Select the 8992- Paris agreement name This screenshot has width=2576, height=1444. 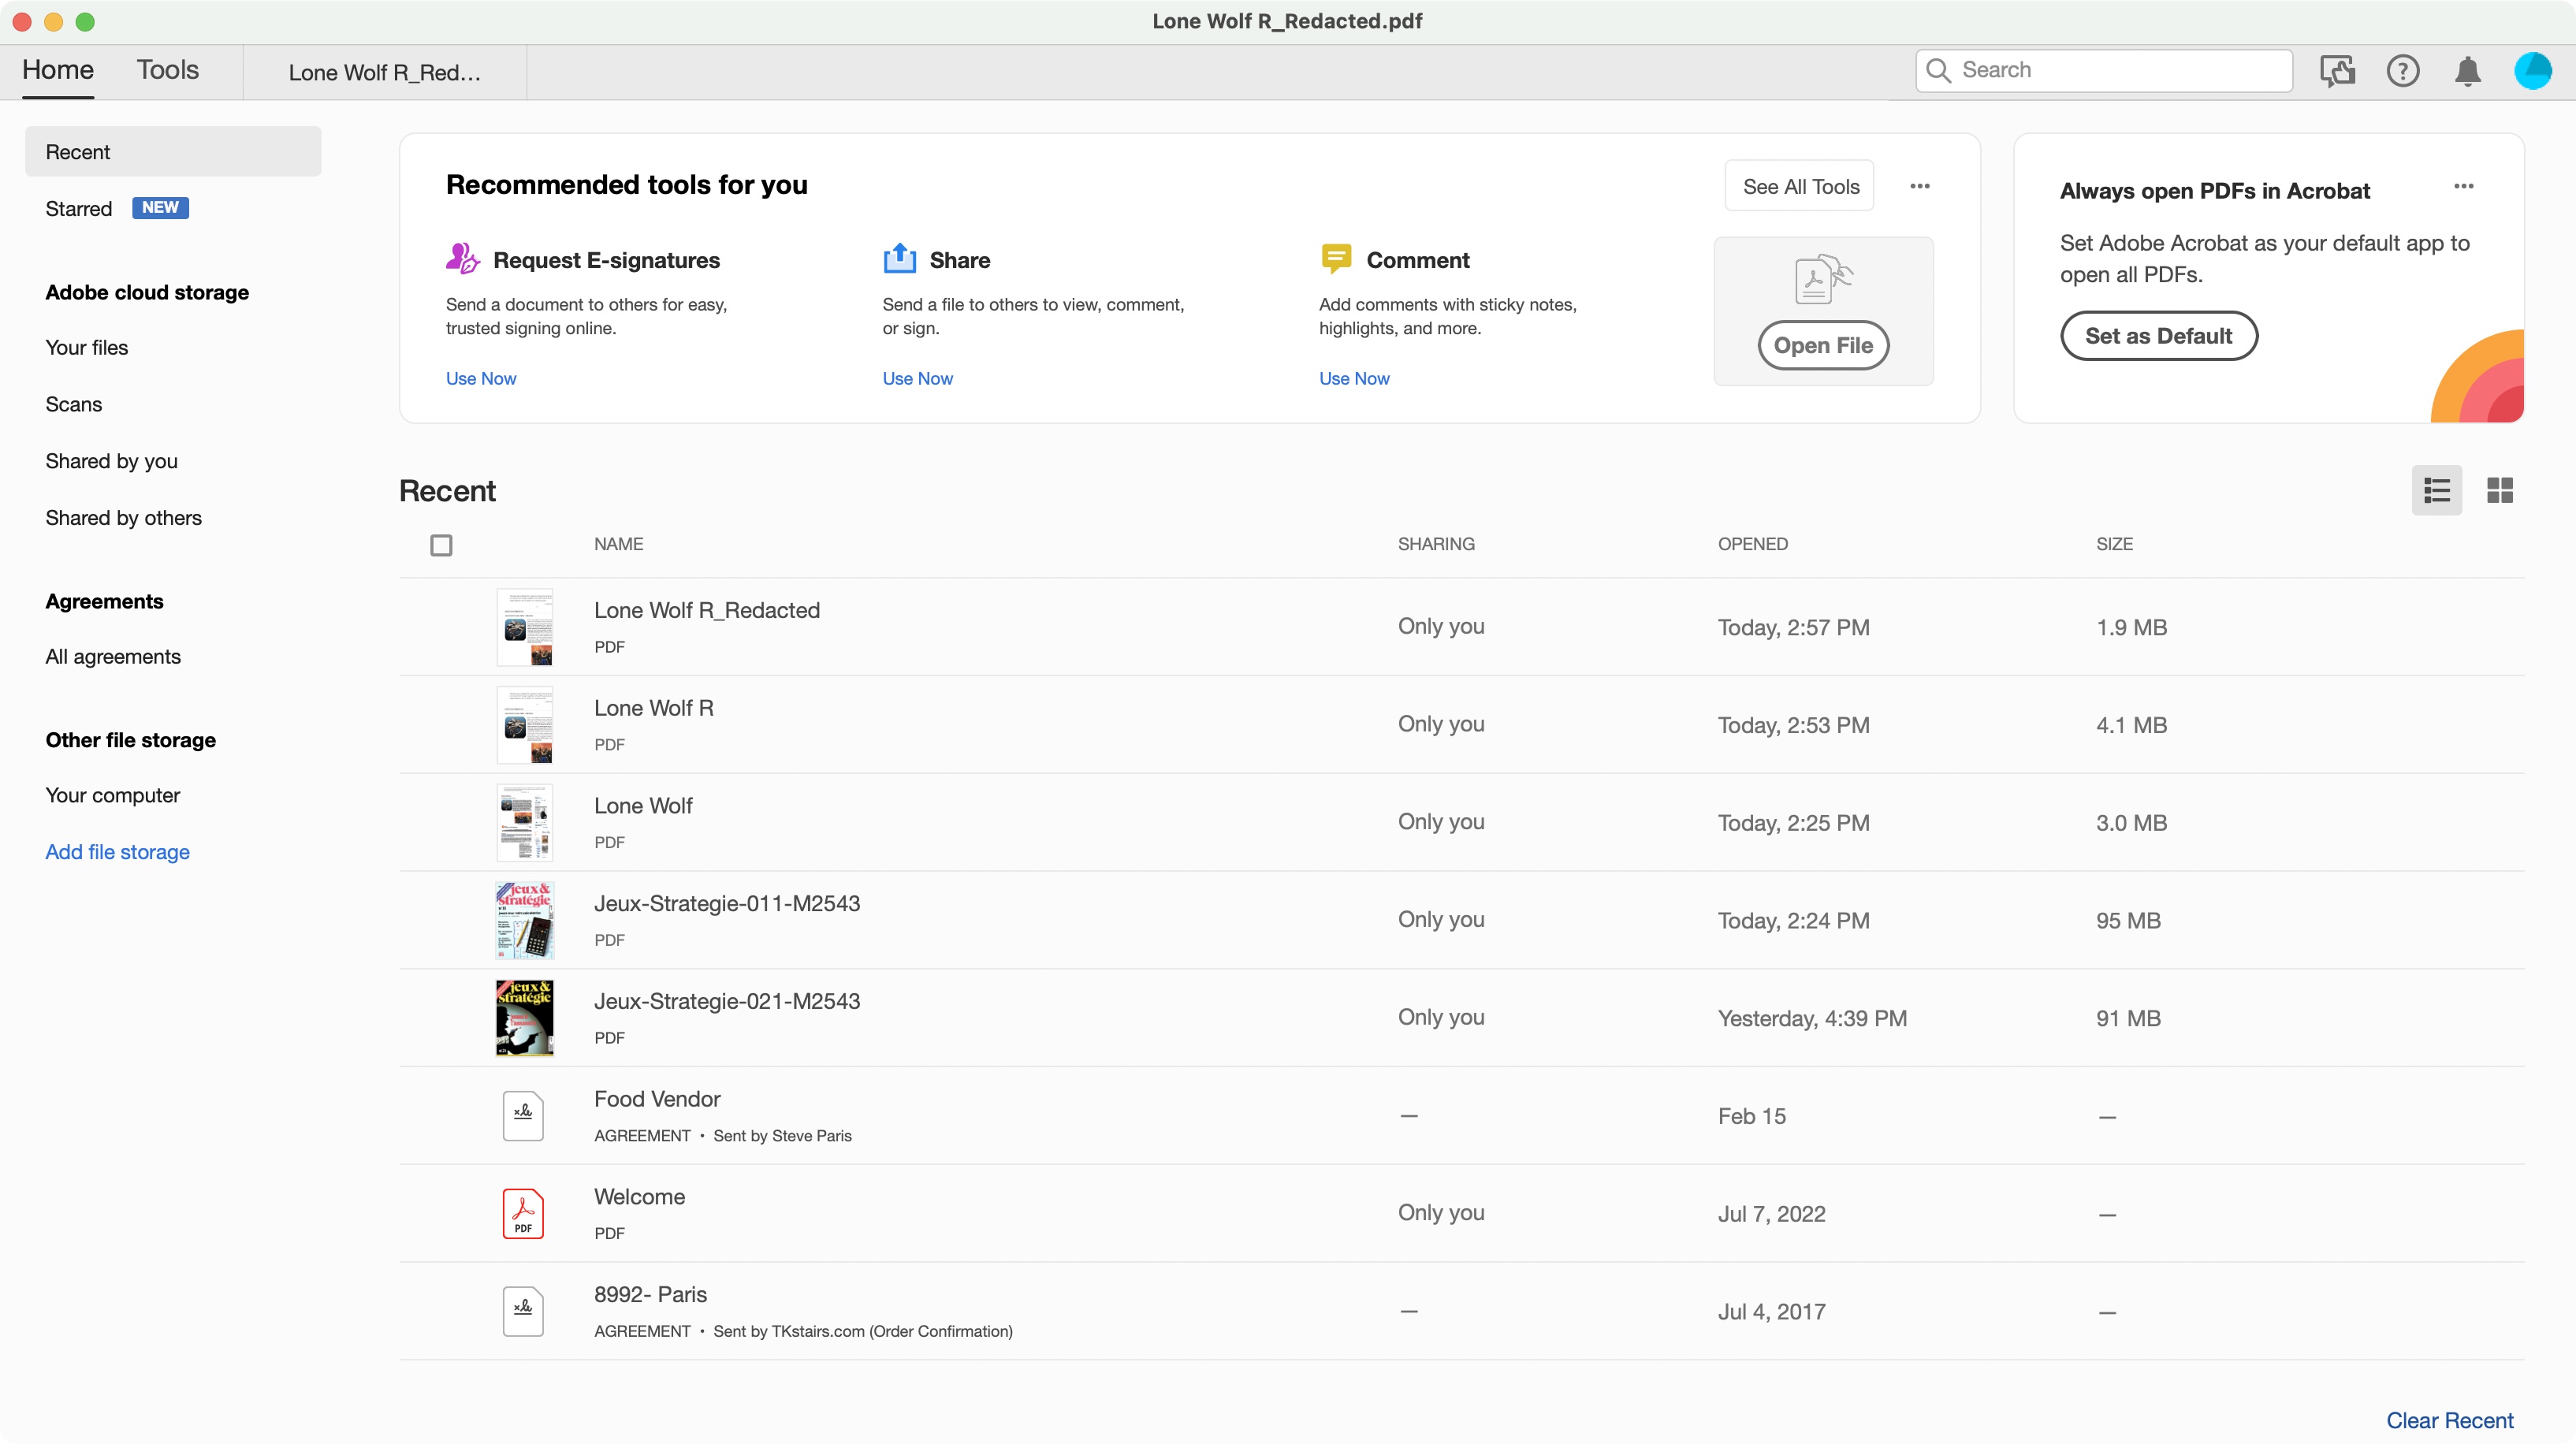coord(650,1294)
